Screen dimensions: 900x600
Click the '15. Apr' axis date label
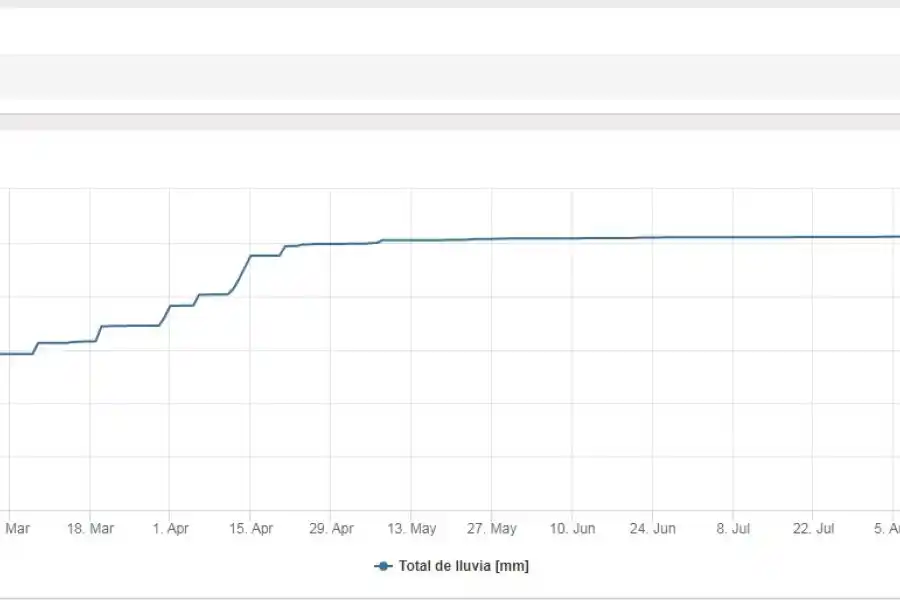coord(251,529)
